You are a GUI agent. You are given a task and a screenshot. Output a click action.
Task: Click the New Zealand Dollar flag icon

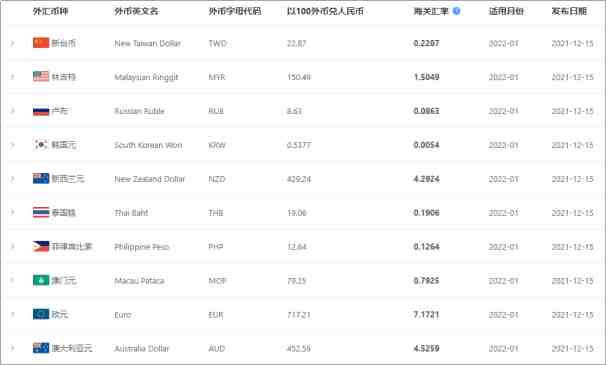41,179
